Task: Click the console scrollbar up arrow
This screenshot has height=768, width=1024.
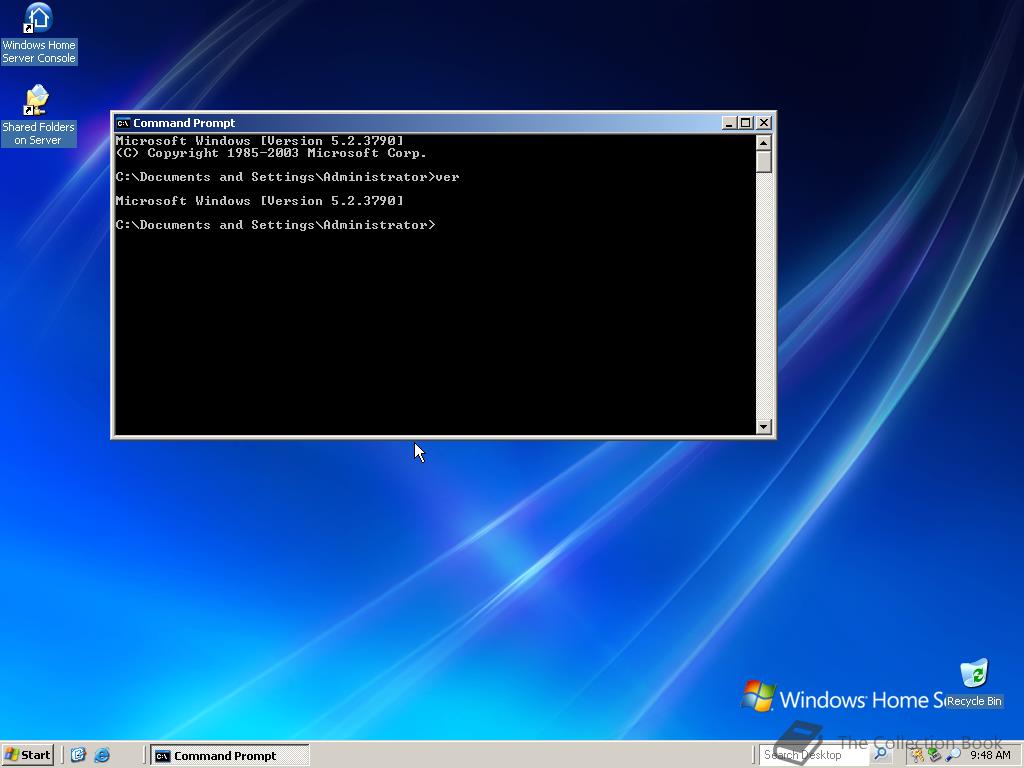Action: [763, 142]
